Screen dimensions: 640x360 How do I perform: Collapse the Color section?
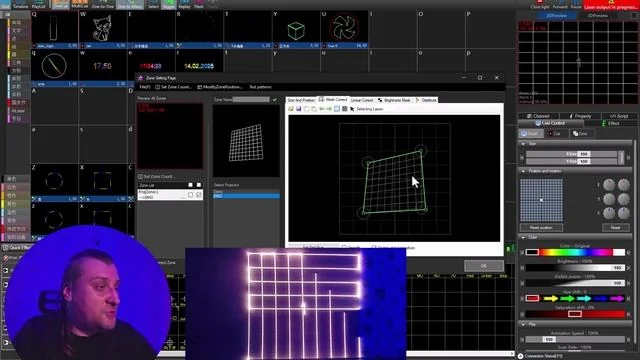[523, 237]
